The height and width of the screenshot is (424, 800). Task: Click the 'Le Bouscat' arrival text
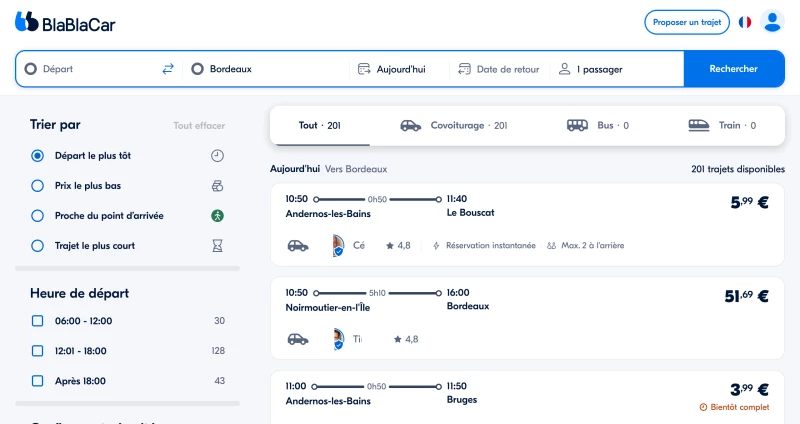[x=470, y=213]
